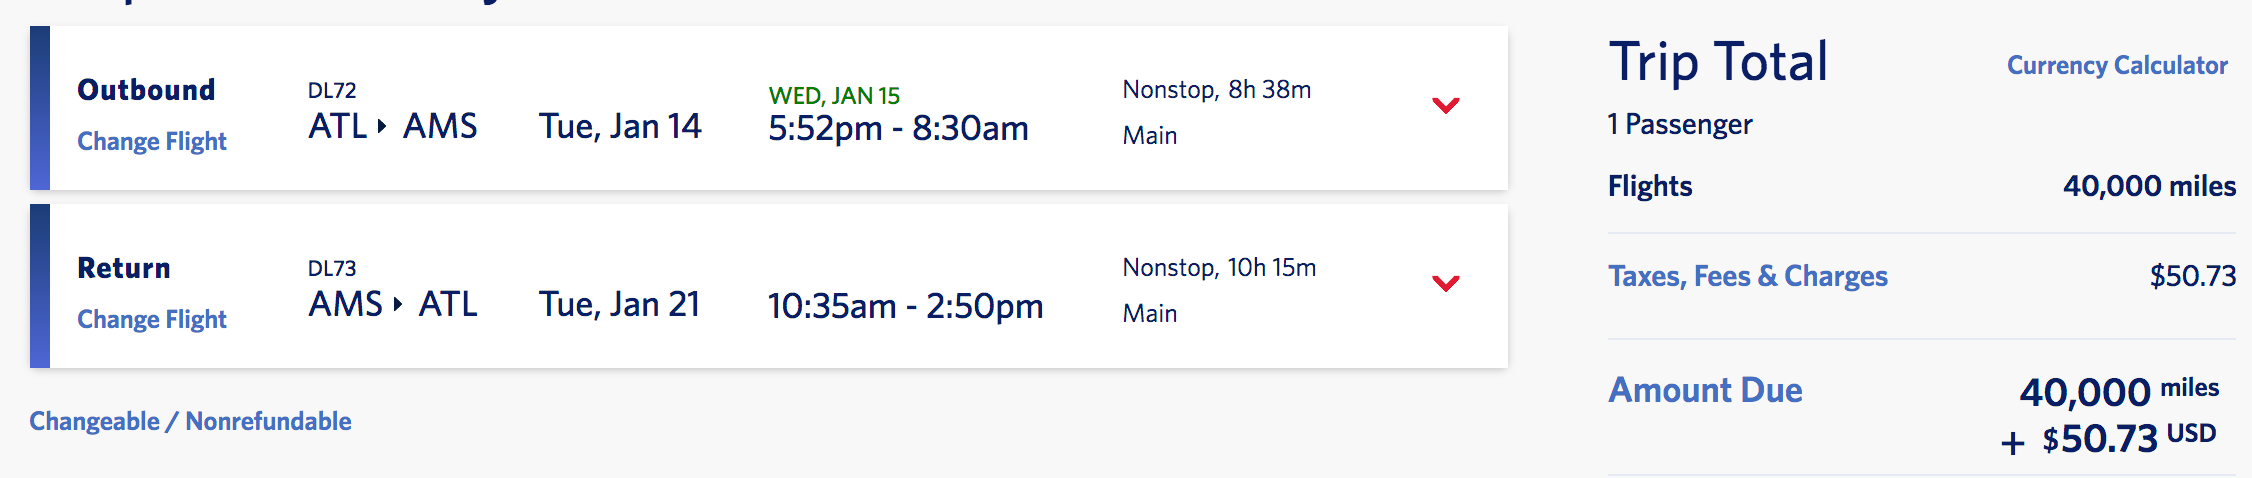Open the Currency Calculator
2252x478 pixels.
click(x=2116, y=65)
